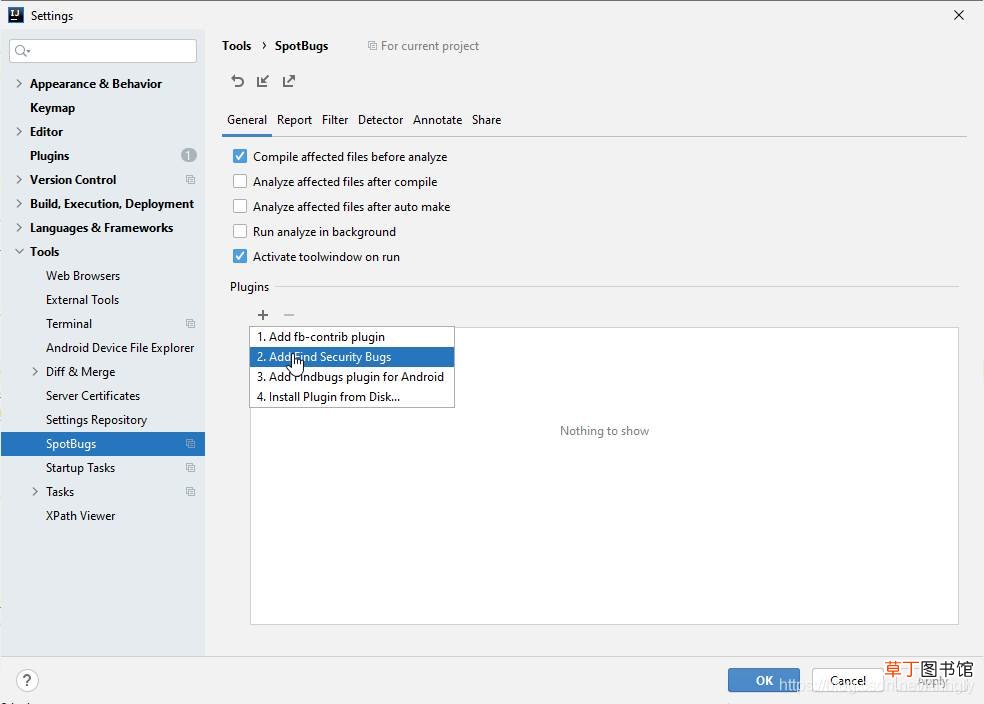Image resolution: width=984 pixels, height=704 pixels.
Task: Select Startup Tasks item
Action: (x=80, y=467)
